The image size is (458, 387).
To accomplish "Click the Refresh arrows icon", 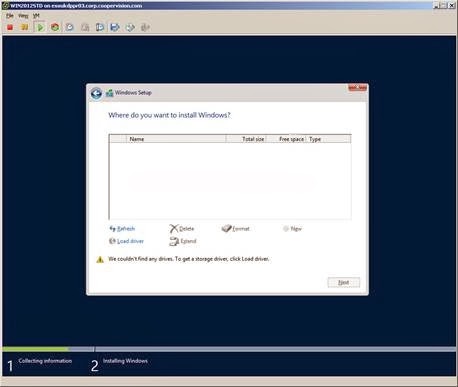I will (112, 229).
